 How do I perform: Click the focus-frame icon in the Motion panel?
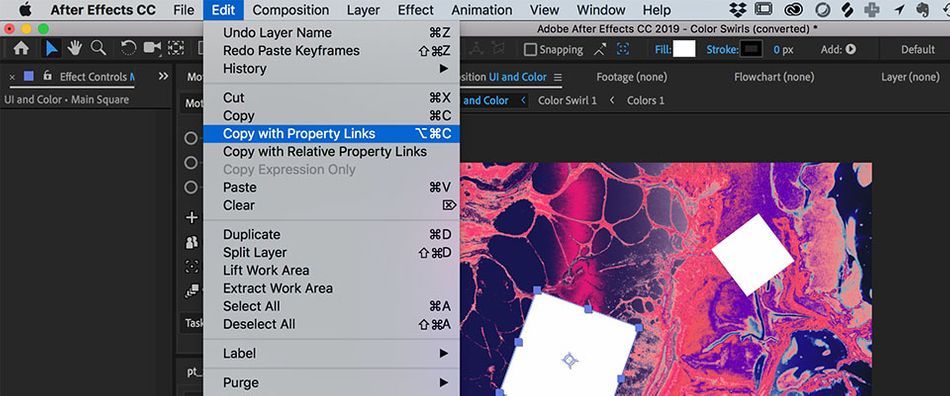click(191, 266)
